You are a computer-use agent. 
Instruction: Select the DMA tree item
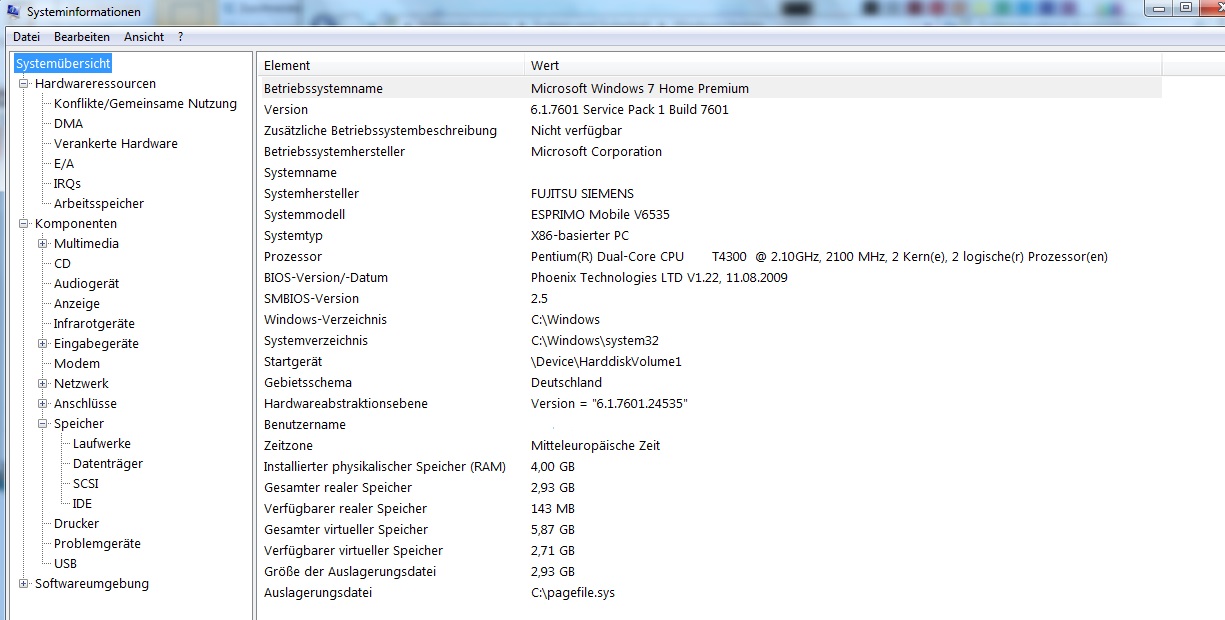click(x=68, y=123)
